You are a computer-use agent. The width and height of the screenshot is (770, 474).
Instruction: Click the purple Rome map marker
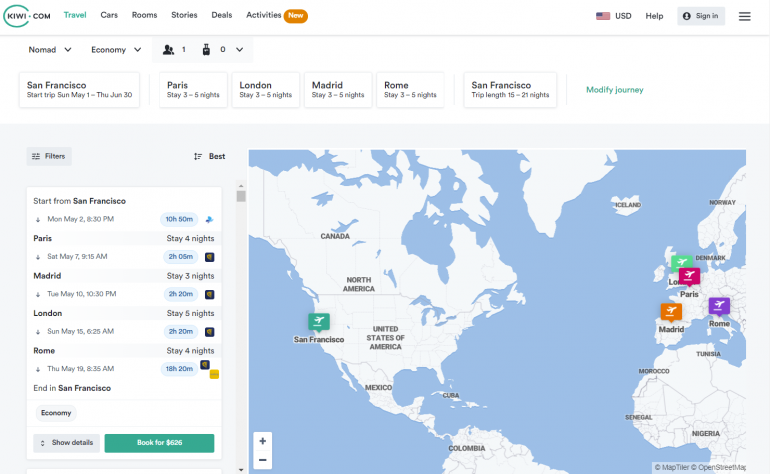pyautogui.click(x=719, y=306)
